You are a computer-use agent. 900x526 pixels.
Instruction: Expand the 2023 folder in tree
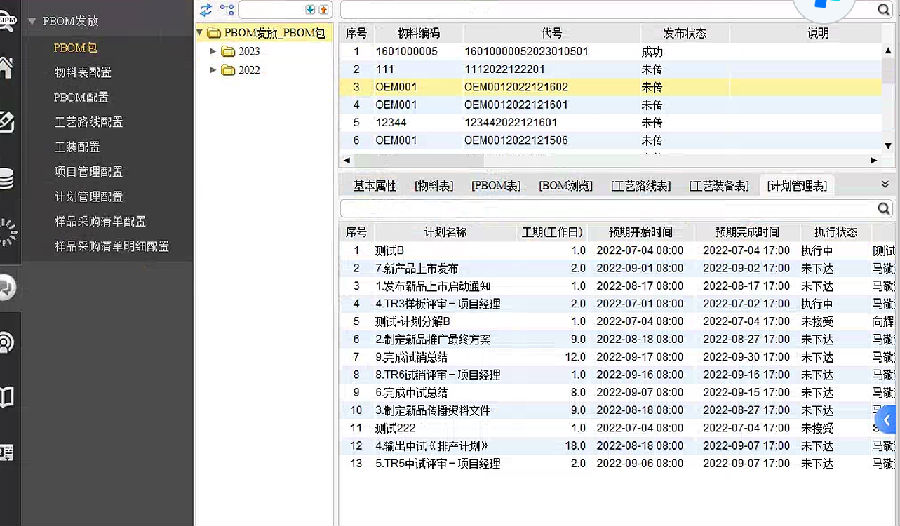[x=213, y=51]
